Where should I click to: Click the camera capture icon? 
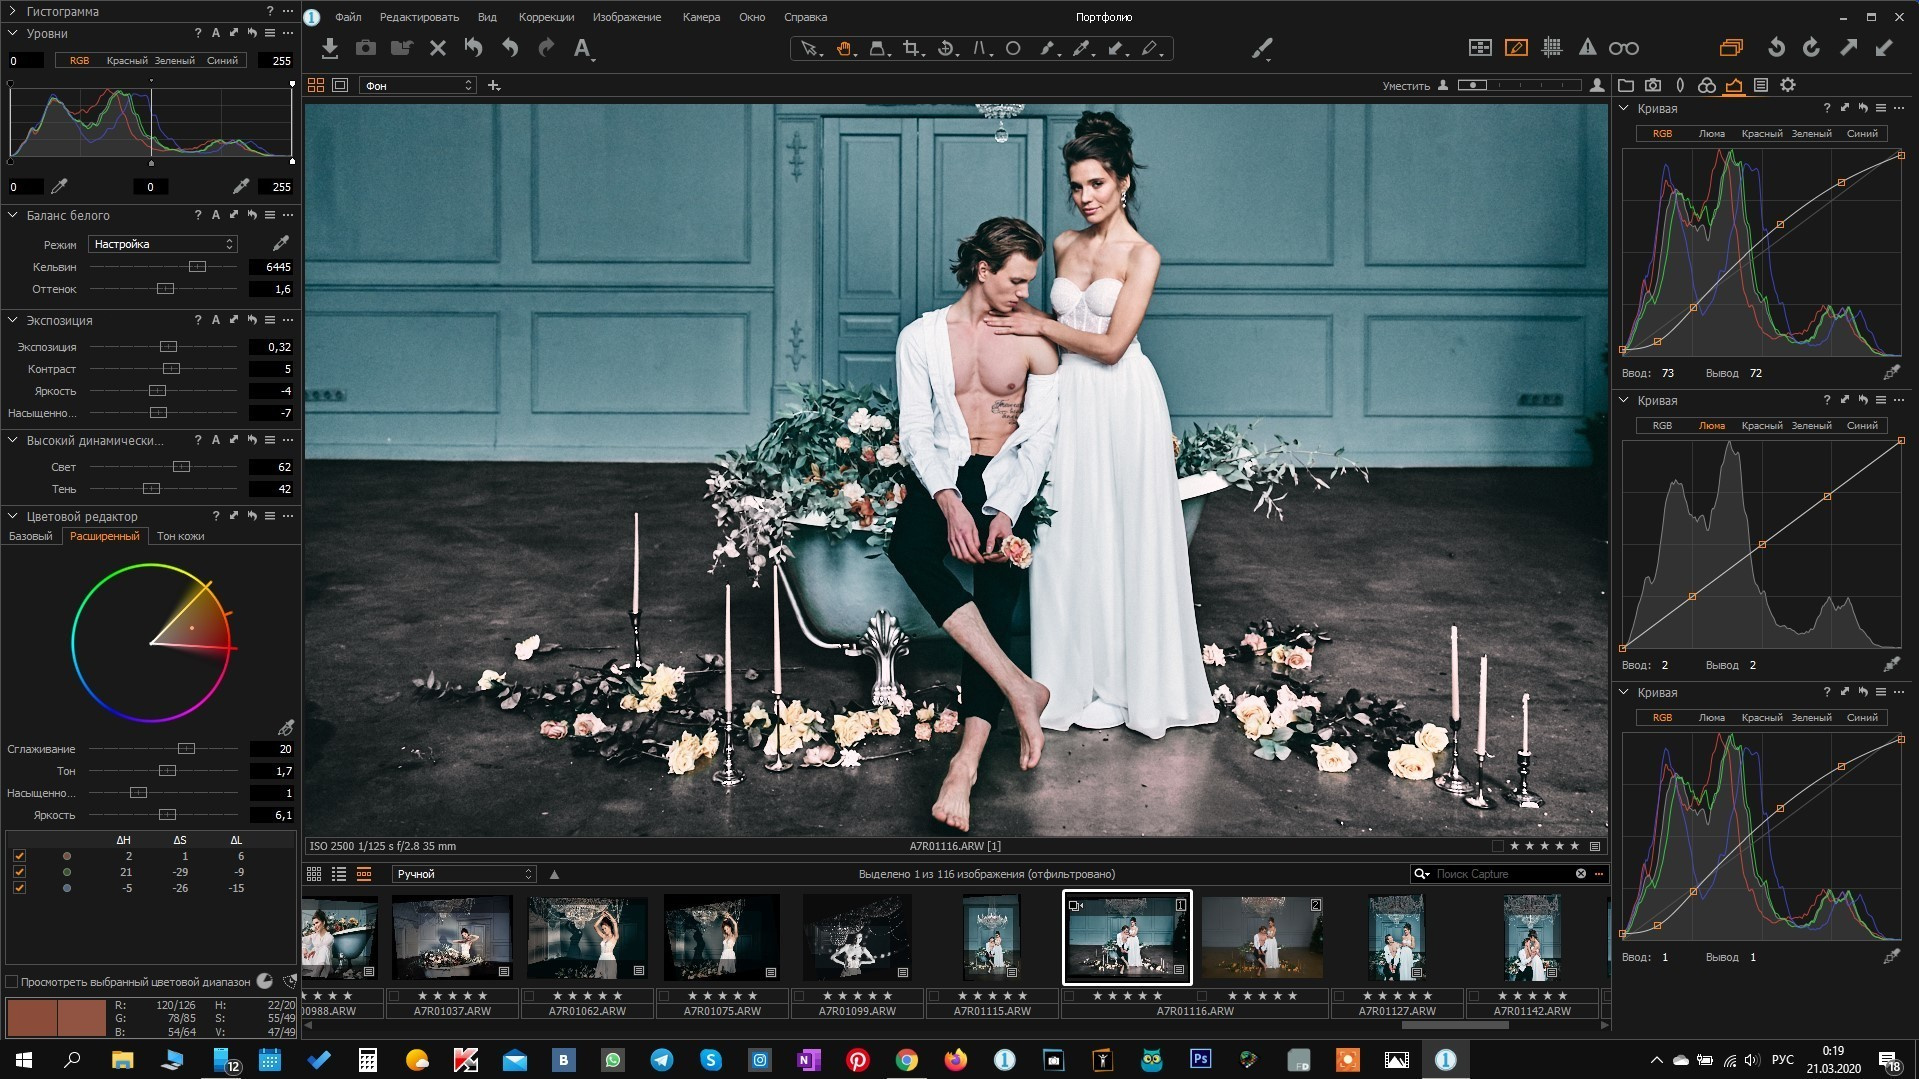click(x=366, y=48)
